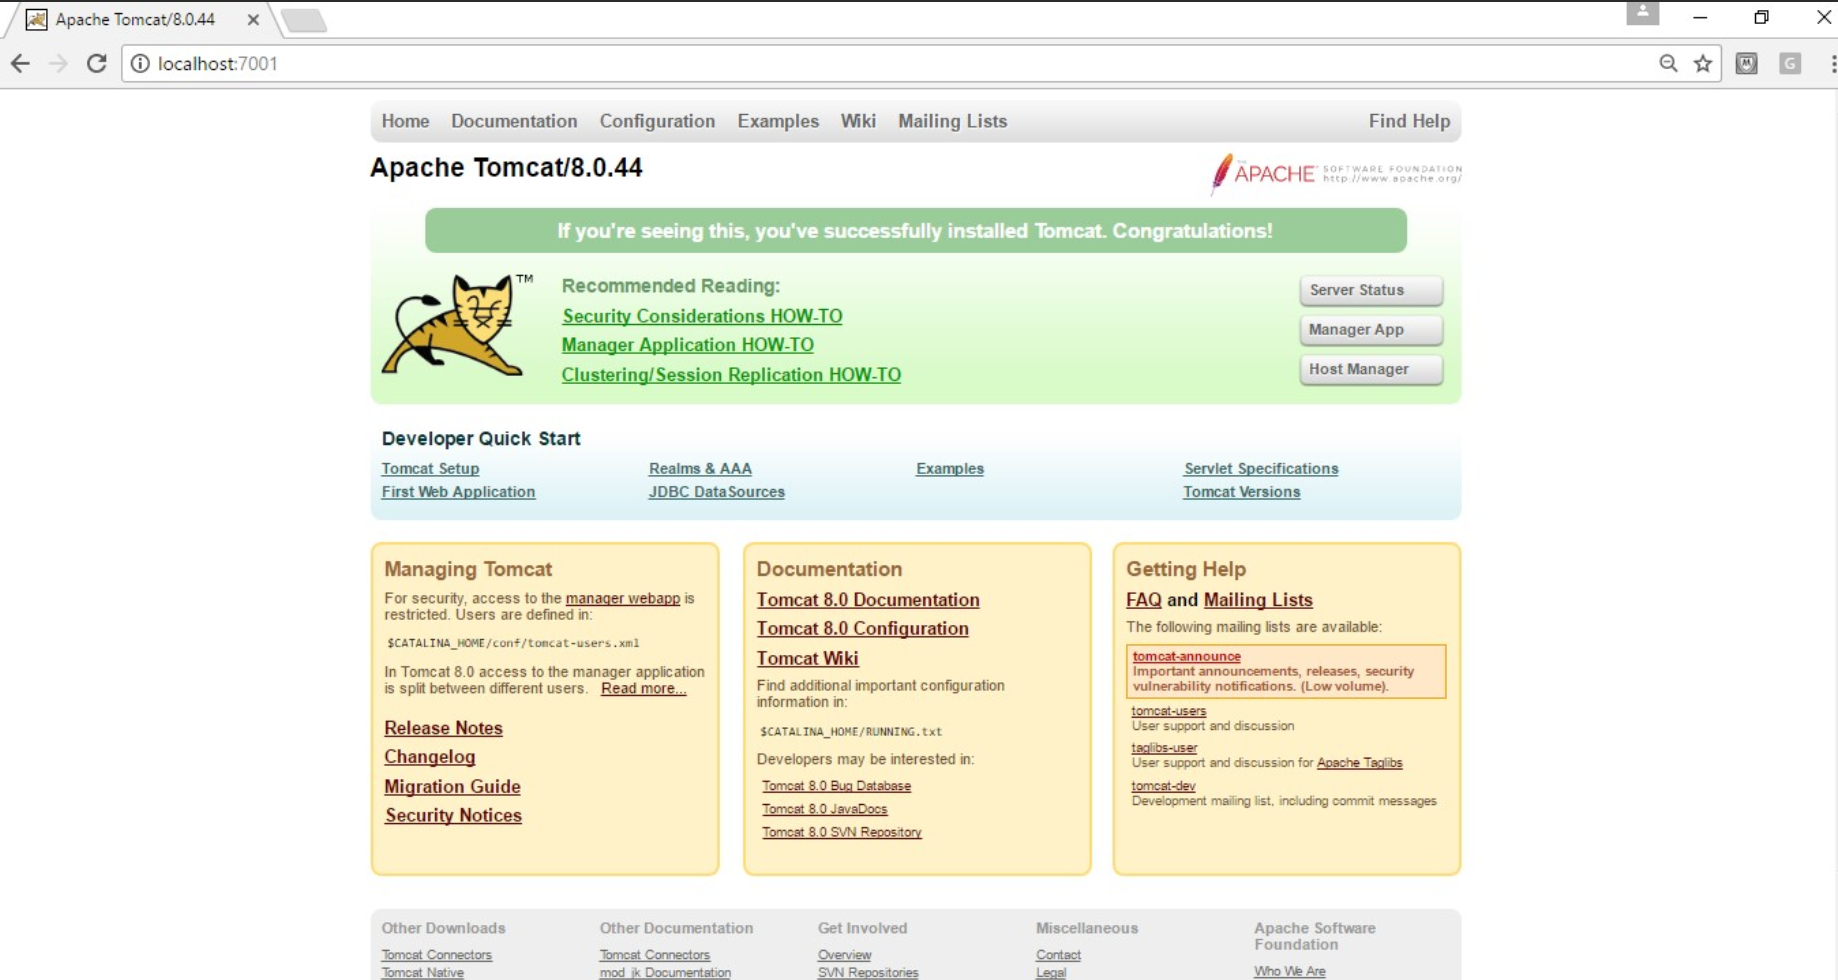This screenshot has height=980, width=1838.
Task: Open the tomcat-dev mailing list link
Action: [1163, 786]
